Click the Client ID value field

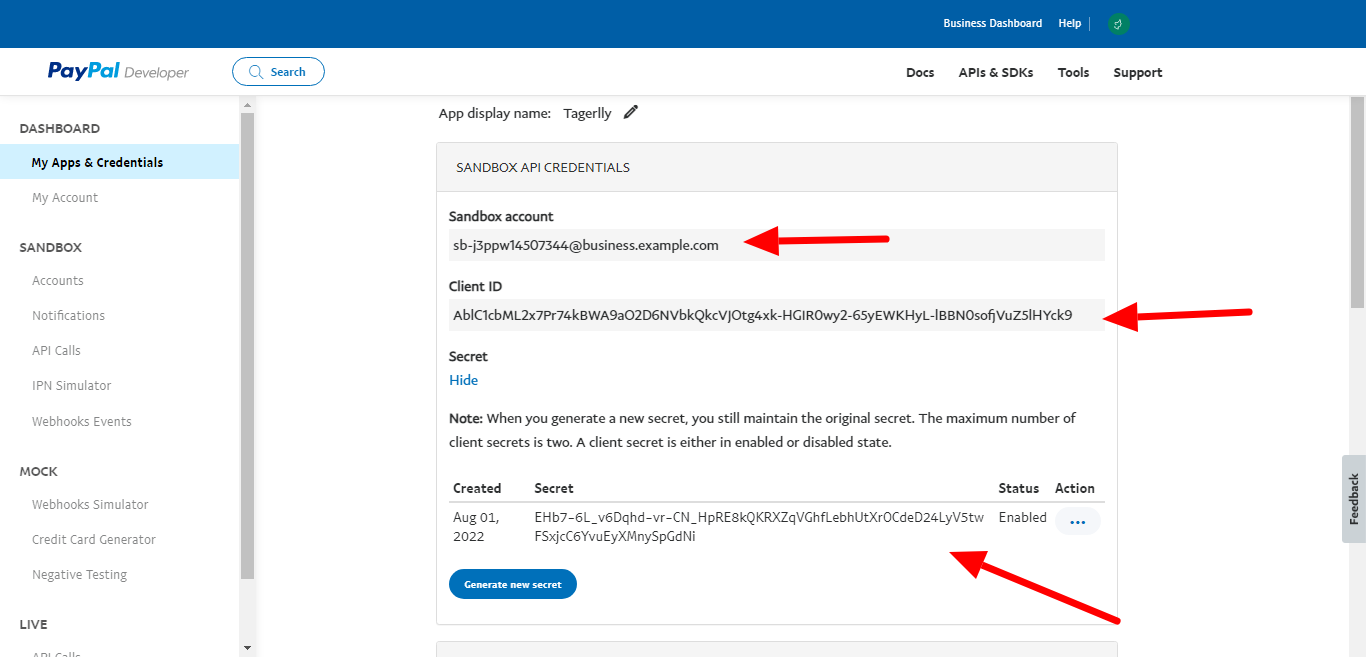(777, 315)
